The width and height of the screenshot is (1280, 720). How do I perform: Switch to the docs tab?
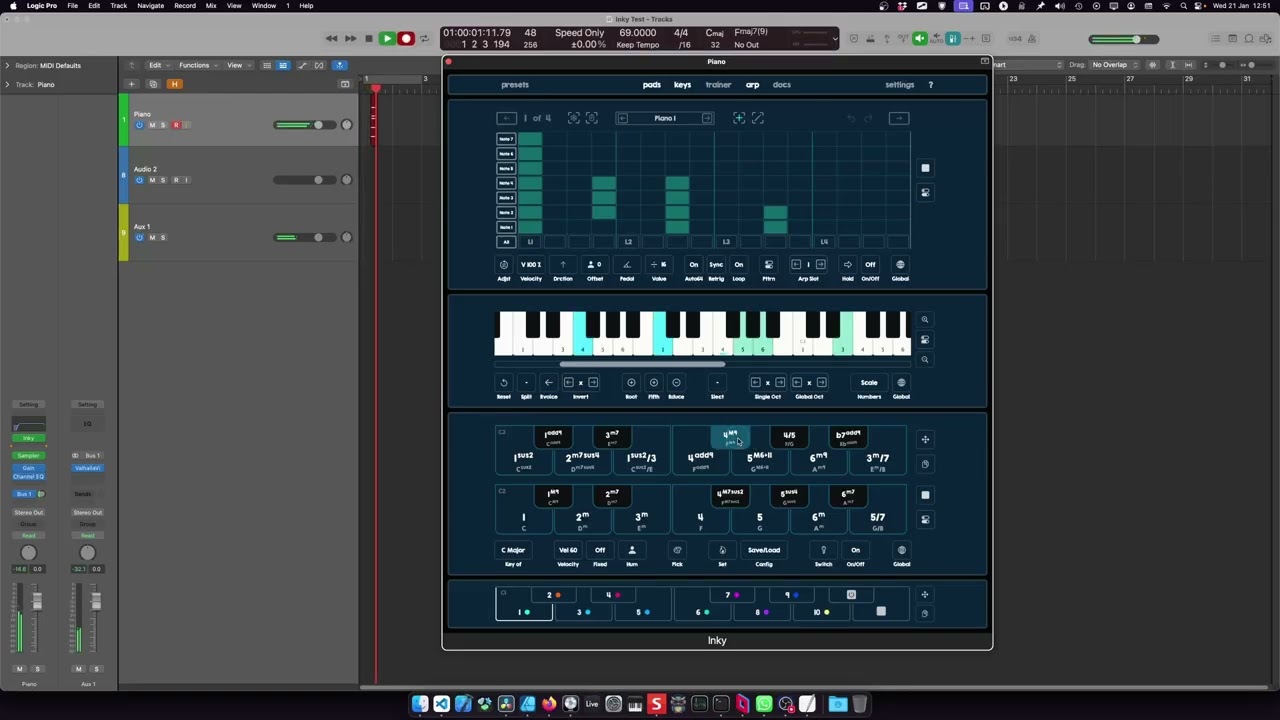(782, 85)
